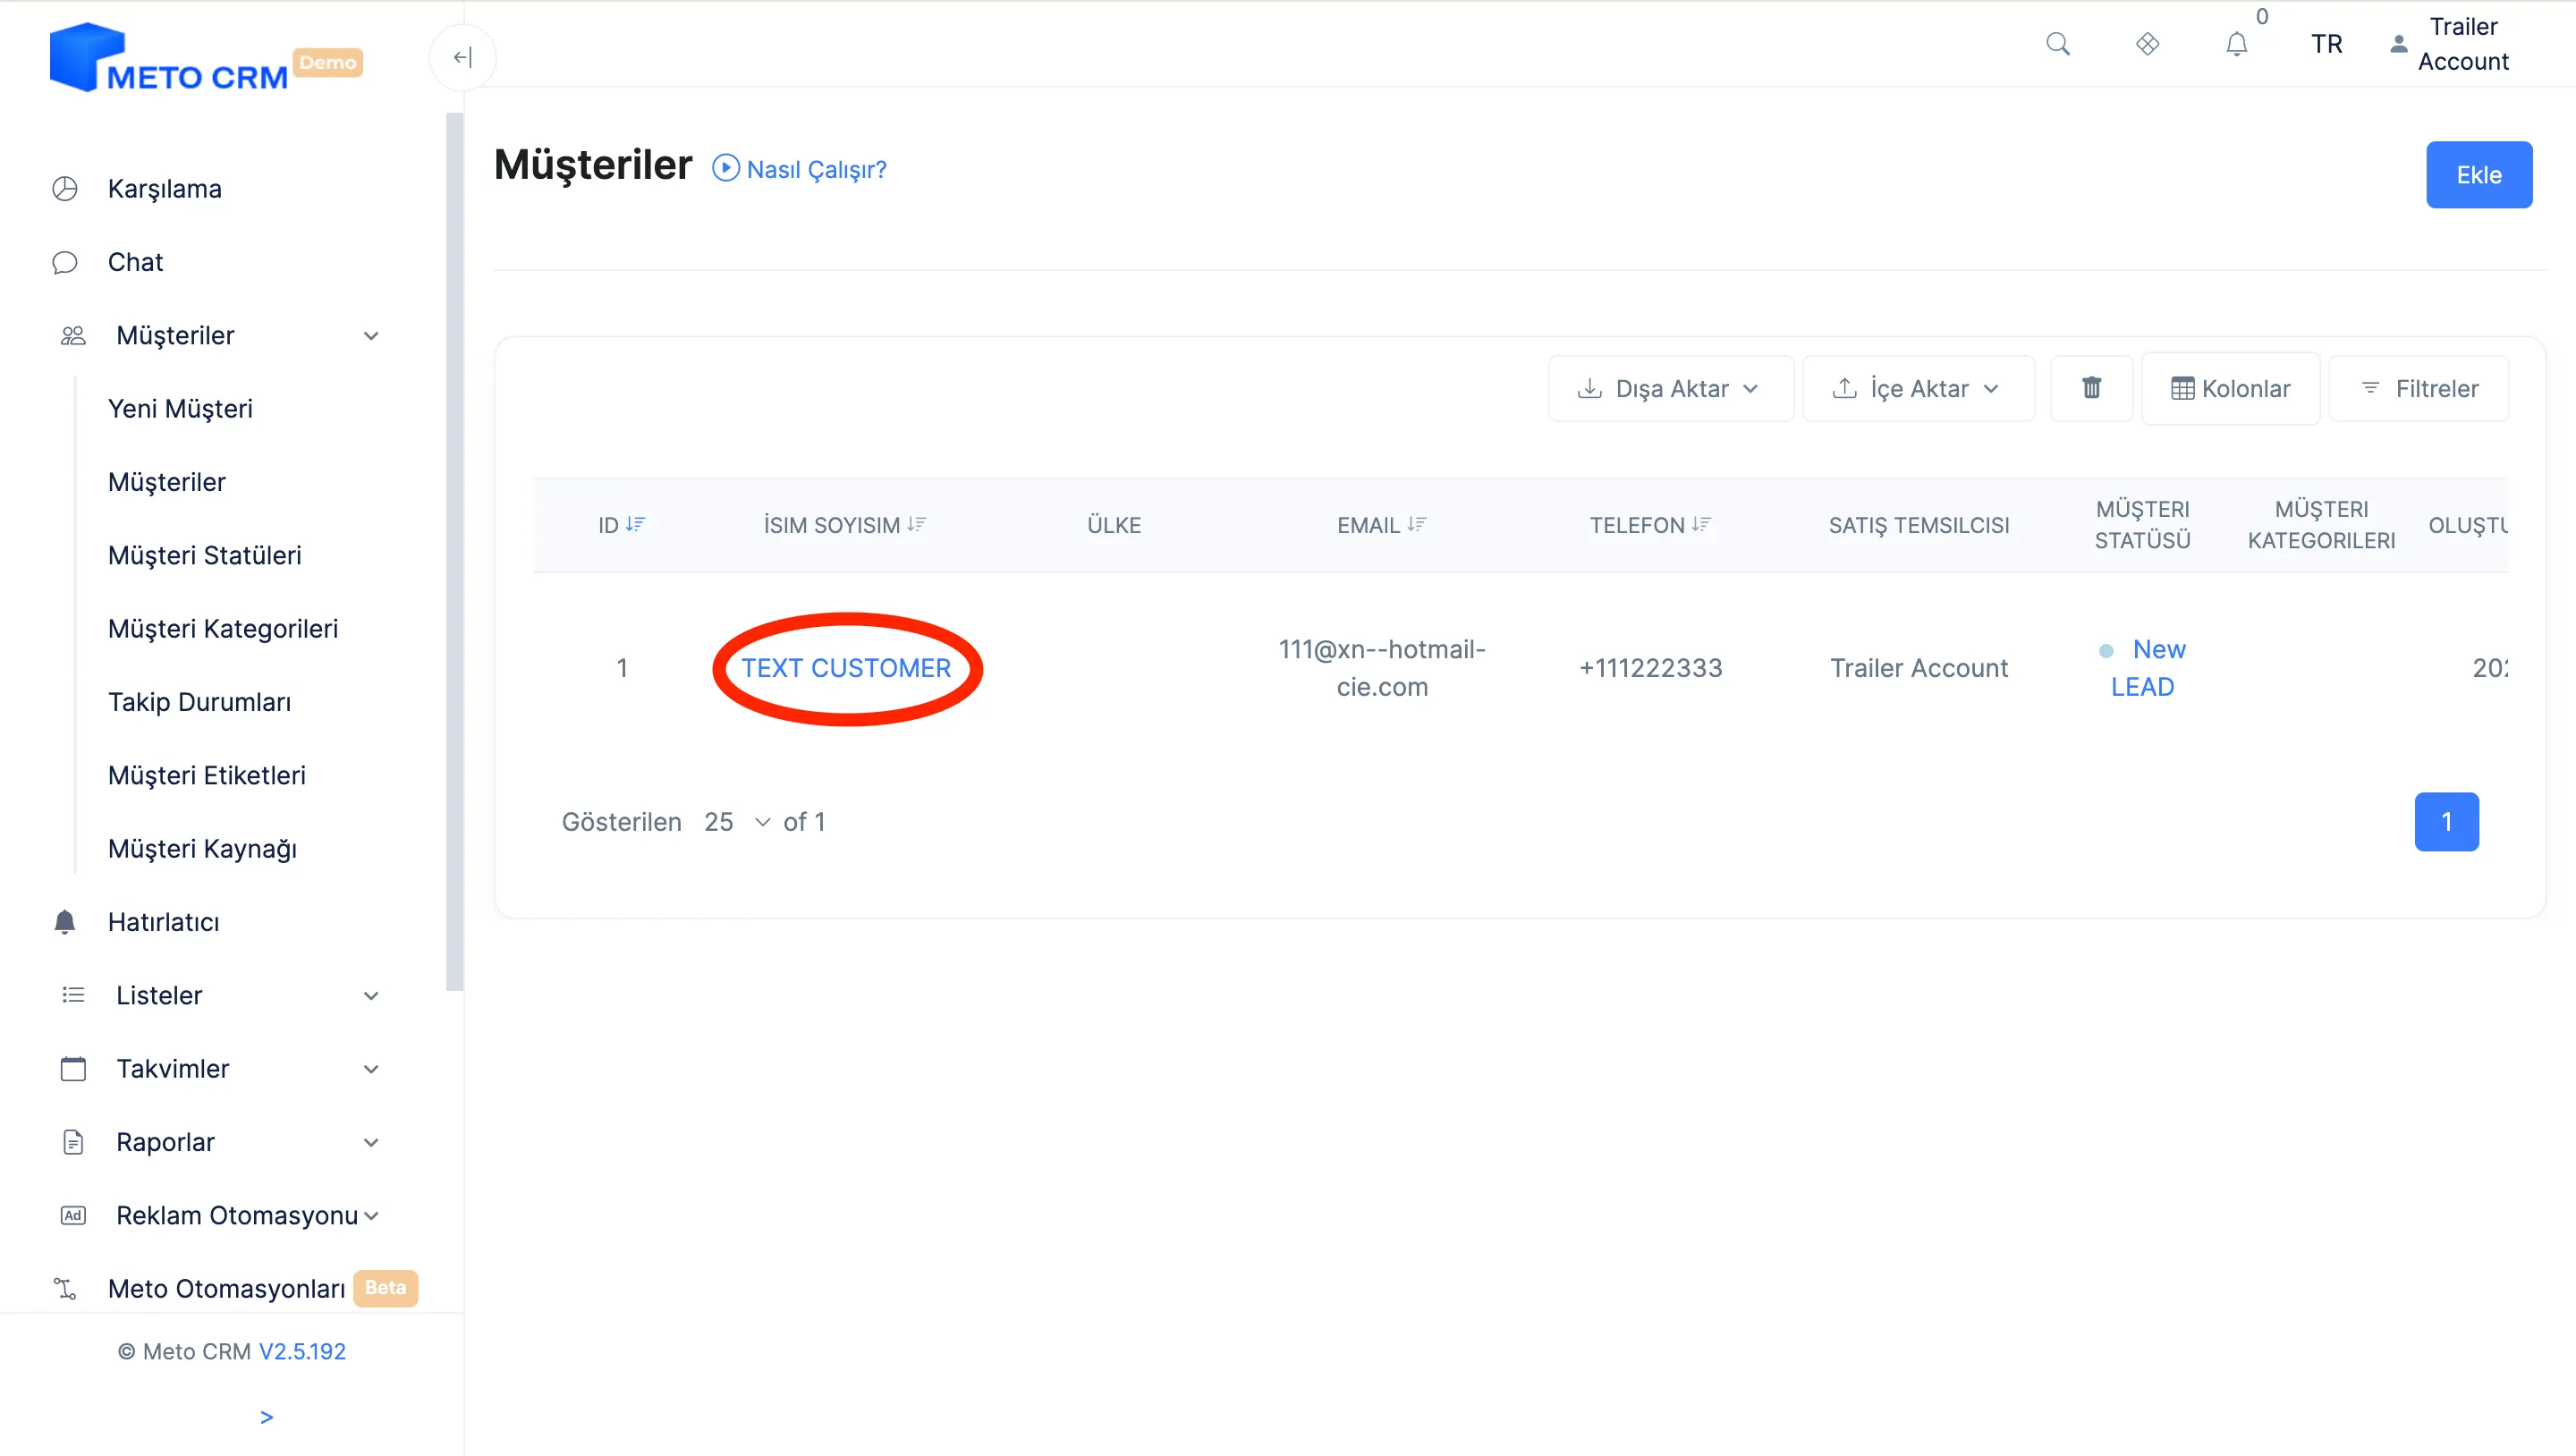Open Meto Otomasyonları in the sidebar
The image size is (2576, 1456).
pyautogui.click(x=227, y=1289)
